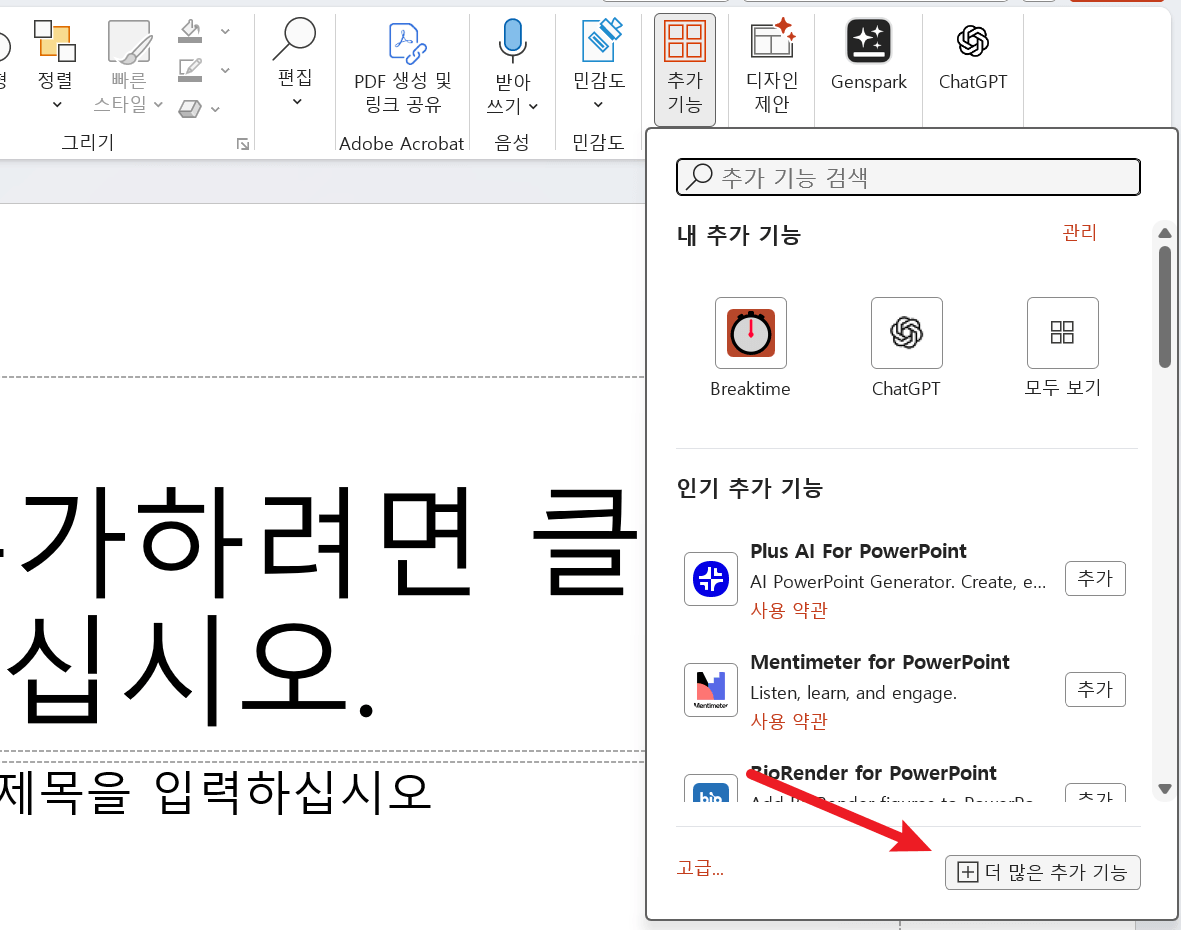
Task: Click the add-in panel scroll down arrow
Action: [x=1164, y=789]
